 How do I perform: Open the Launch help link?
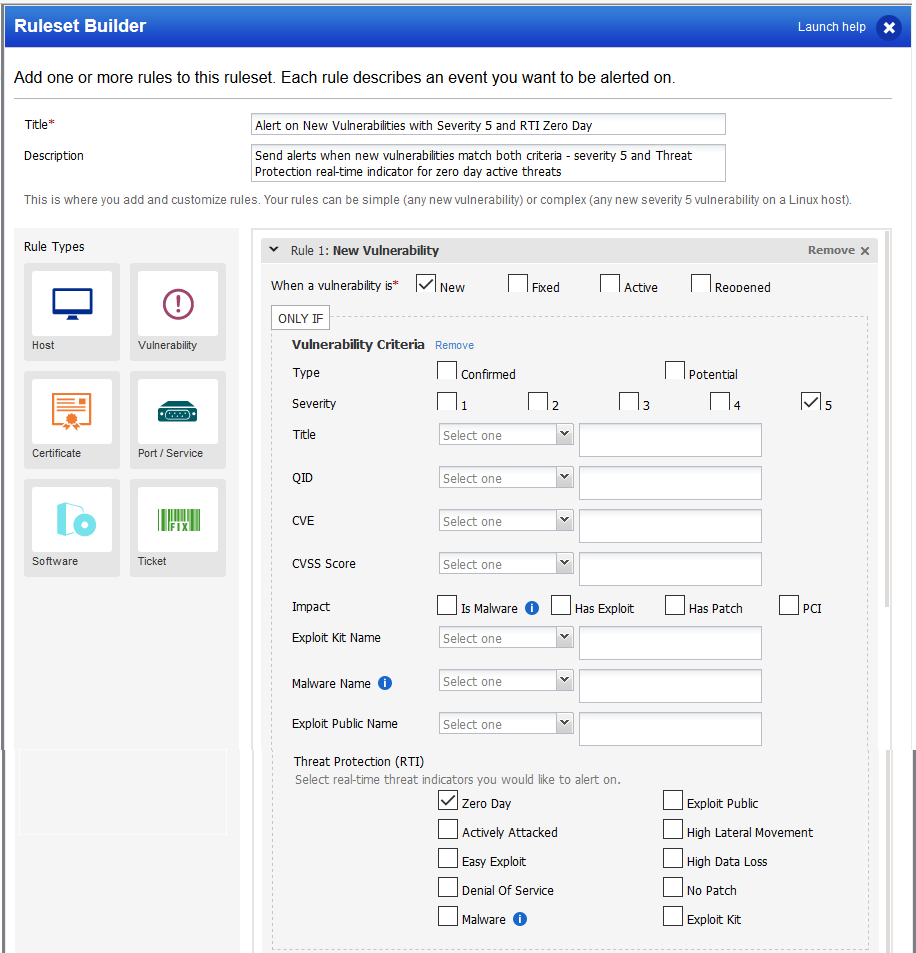[832, 27]
